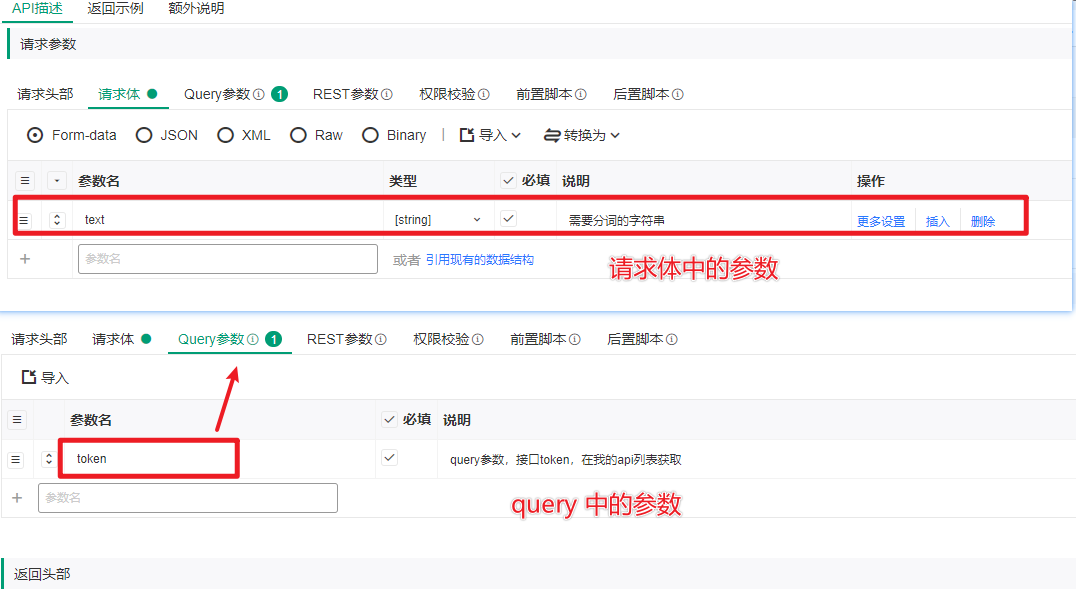Click the reorder stepper icon on the token row

coord(48,458)
